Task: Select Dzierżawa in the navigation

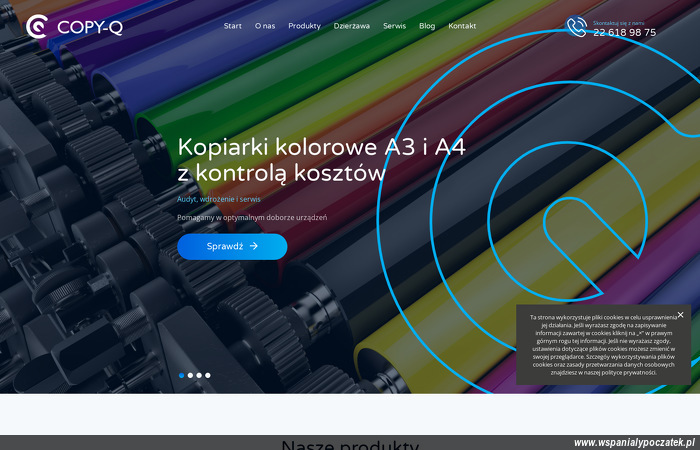Action: point(352,26)
